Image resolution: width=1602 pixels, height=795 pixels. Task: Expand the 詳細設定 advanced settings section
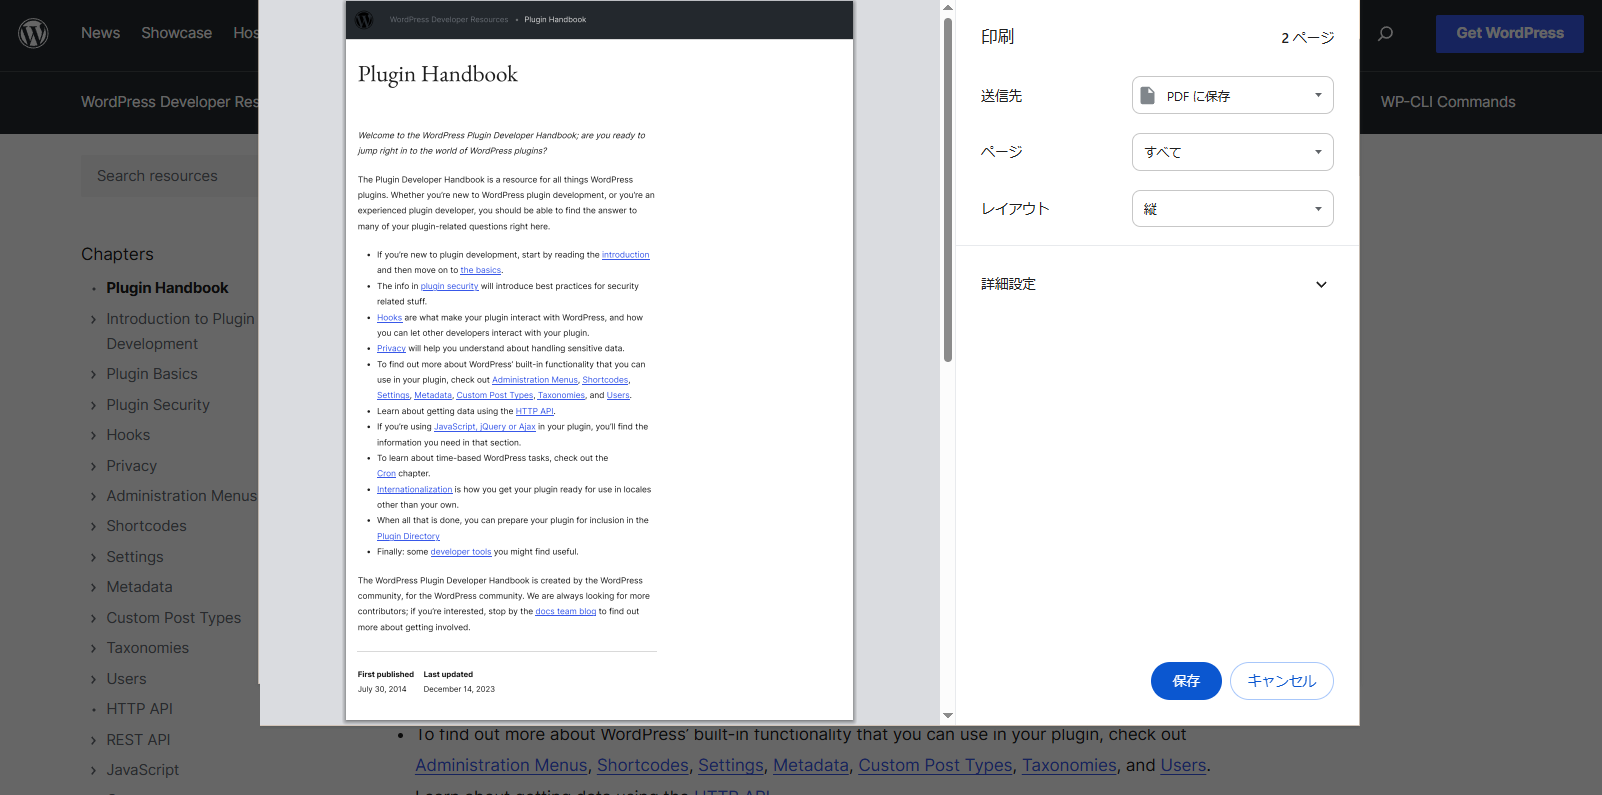pyautogui.click(x=1320, y=285)
